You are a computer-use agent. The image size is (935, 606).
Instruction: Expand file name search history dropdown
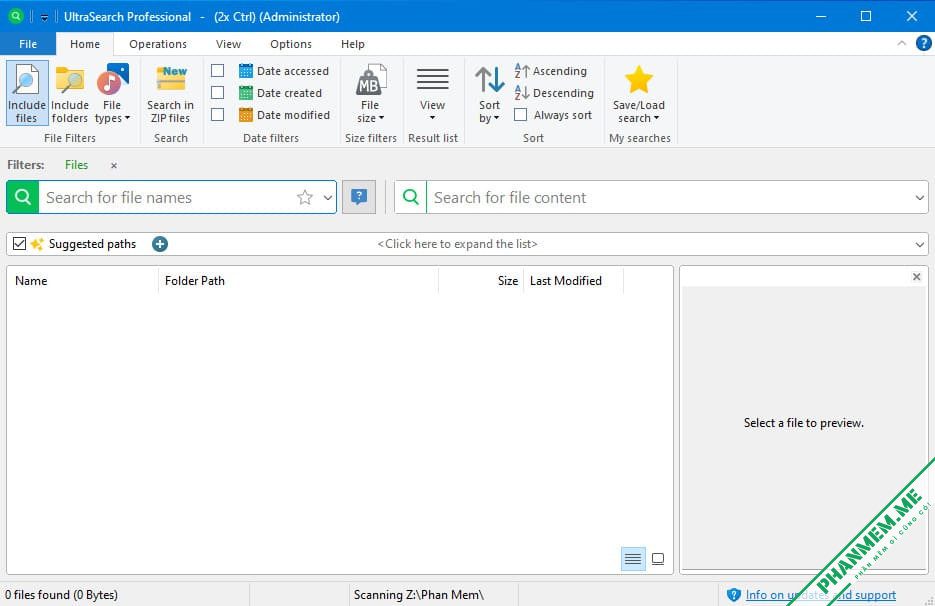[x=327, y=197]
